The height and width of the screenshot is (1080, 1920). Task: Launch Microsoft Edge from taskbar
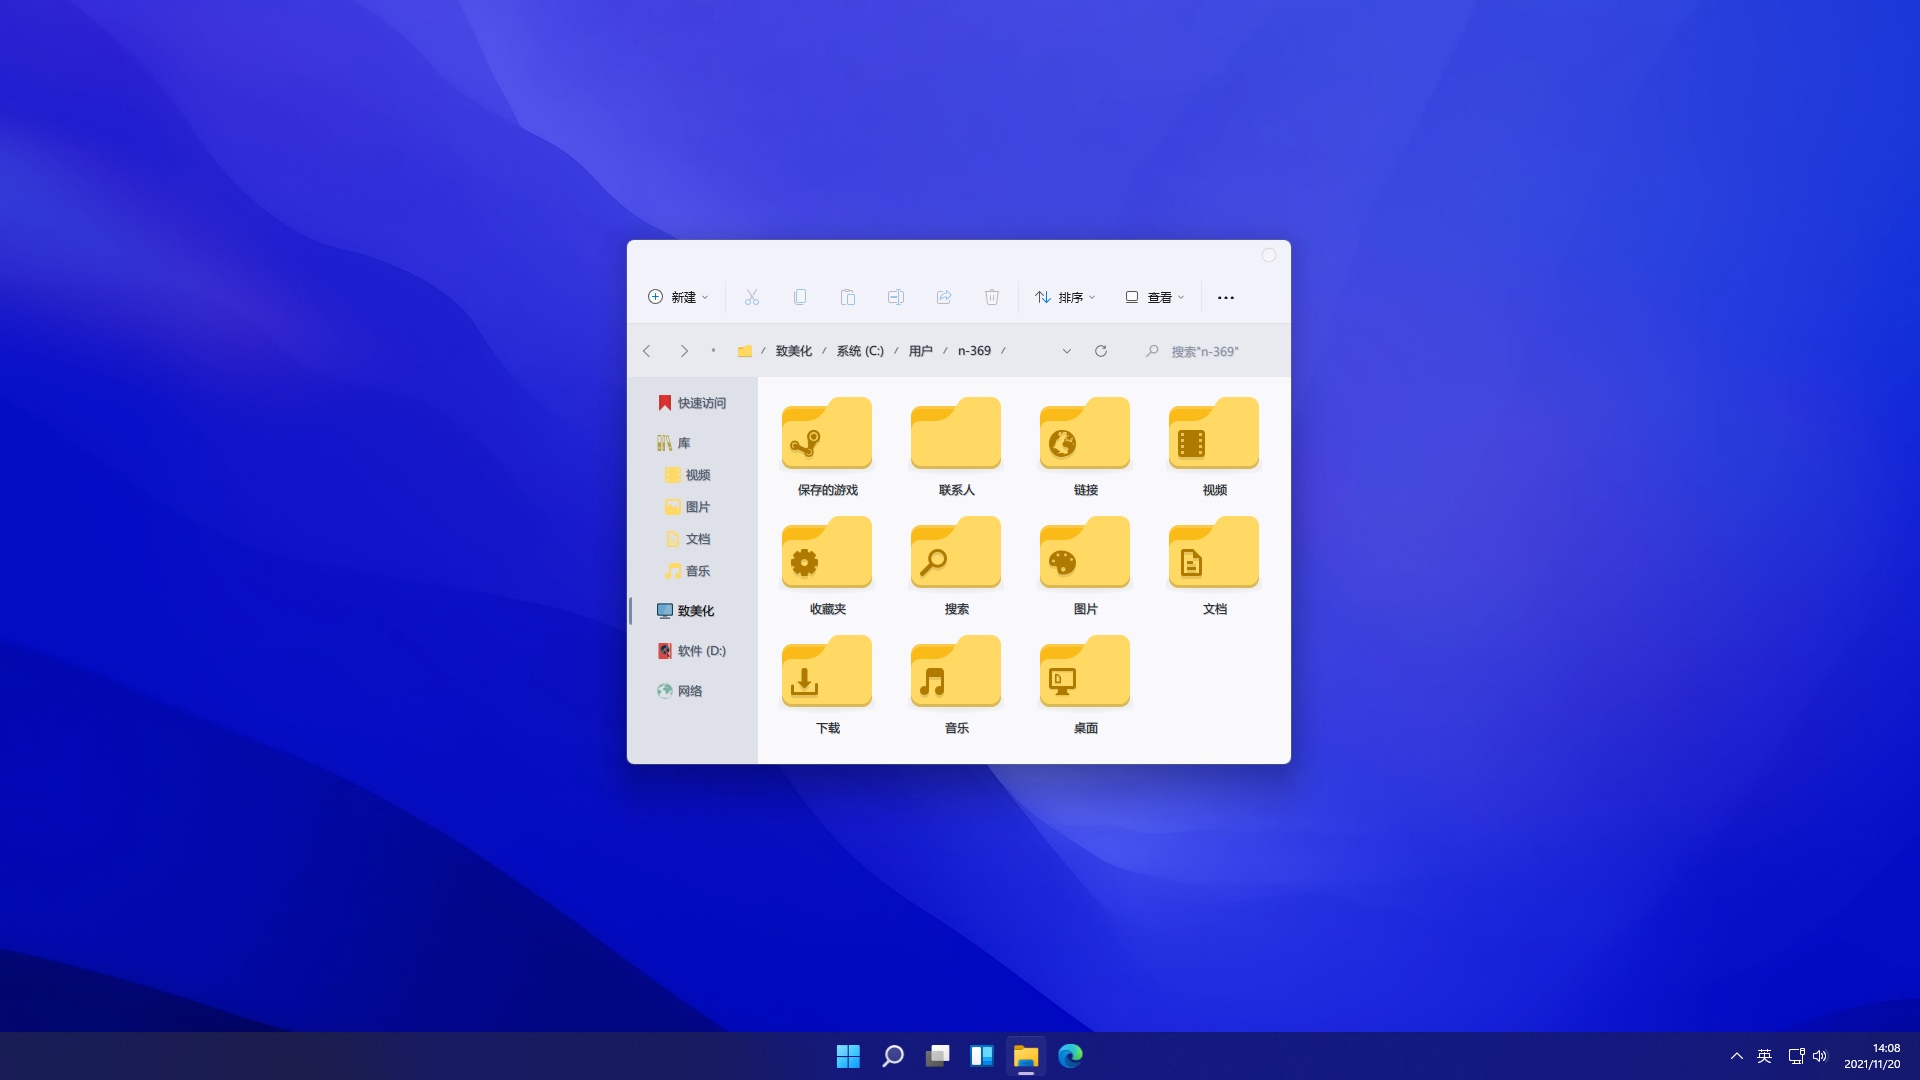point(1070,1056)
